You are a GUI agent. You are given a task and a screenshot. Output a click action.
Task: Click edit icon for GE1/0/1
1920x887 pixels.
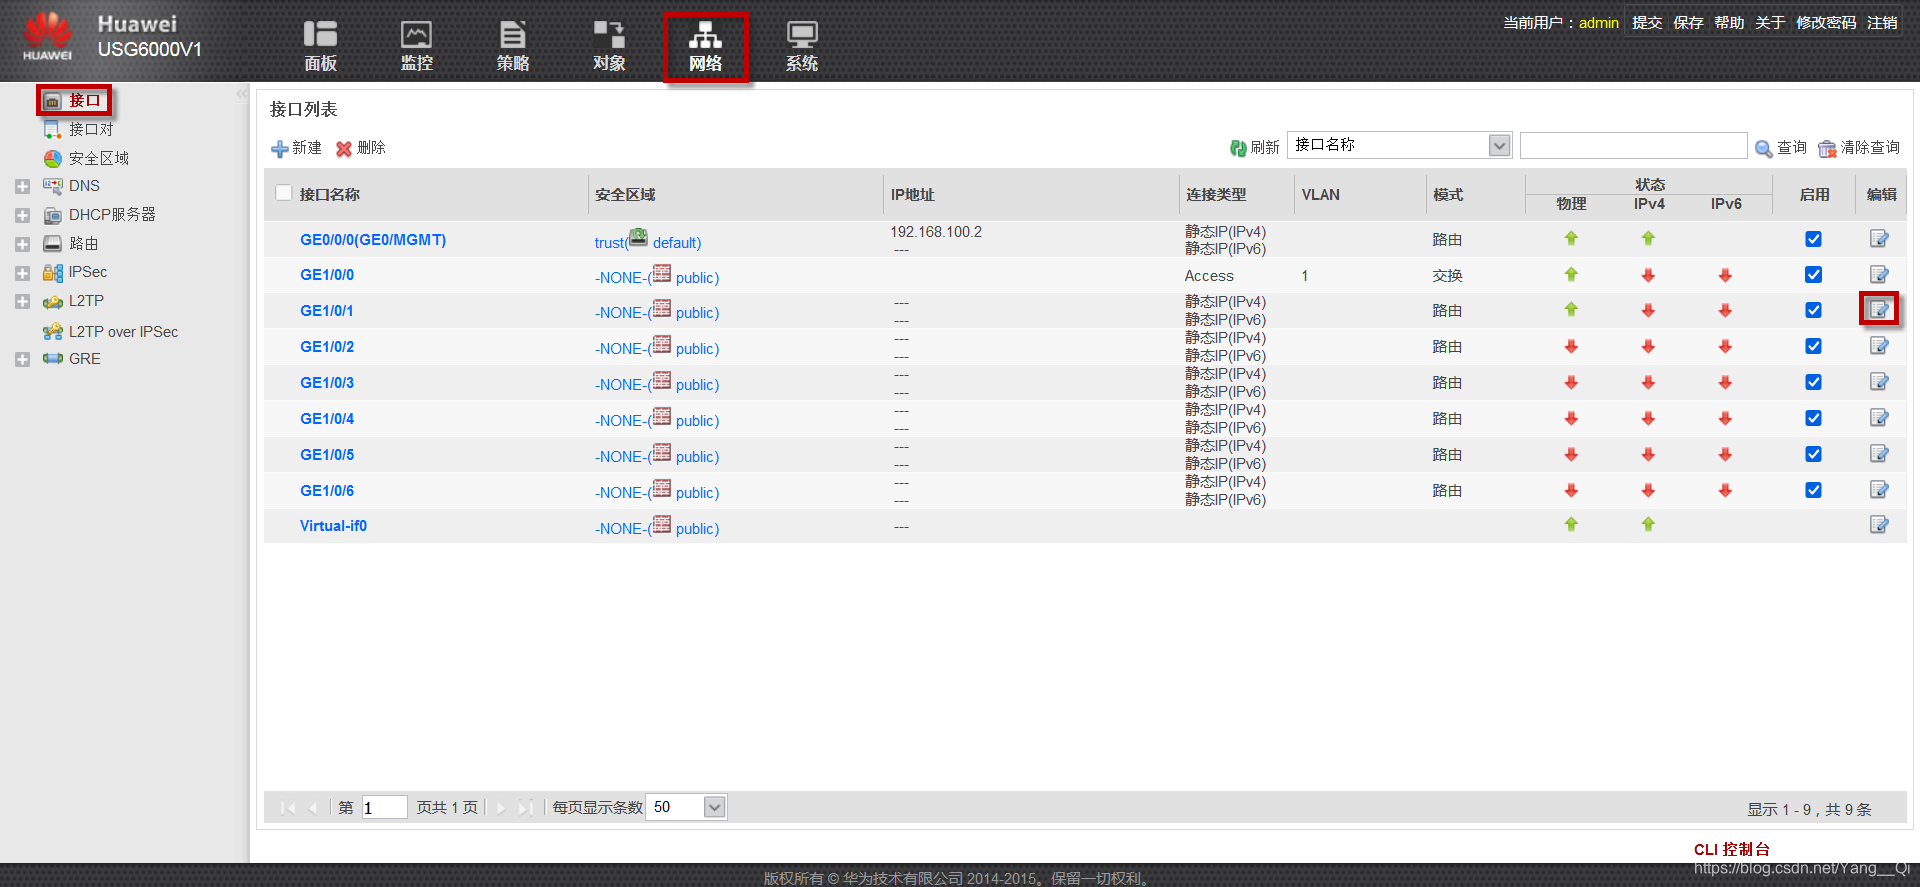pyautogui.click(x=1879, y=310)
